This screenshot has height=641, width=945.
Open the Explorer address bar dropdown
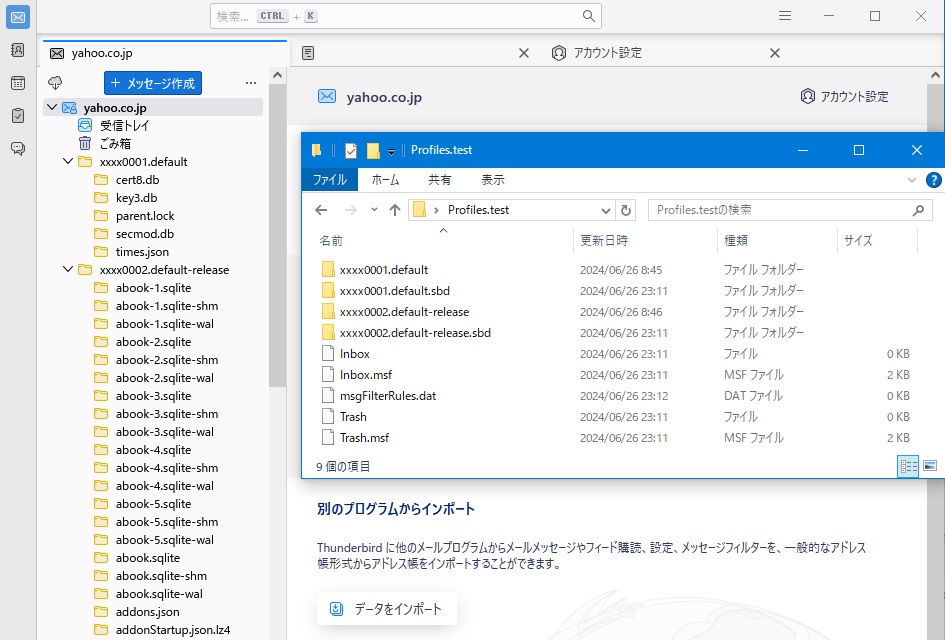(x=606, y=210)
